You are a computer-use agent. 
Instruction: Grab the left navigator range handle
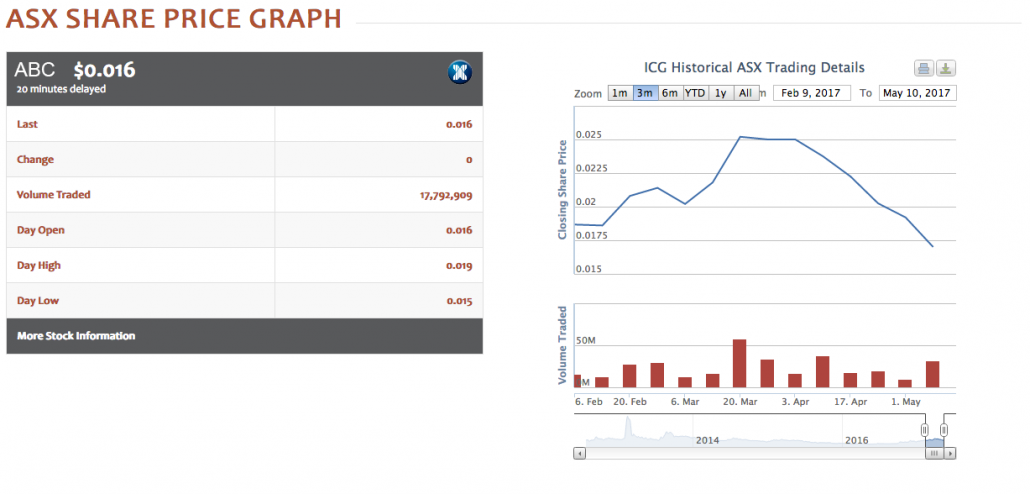pyautogui.click(x=924, y=430)
